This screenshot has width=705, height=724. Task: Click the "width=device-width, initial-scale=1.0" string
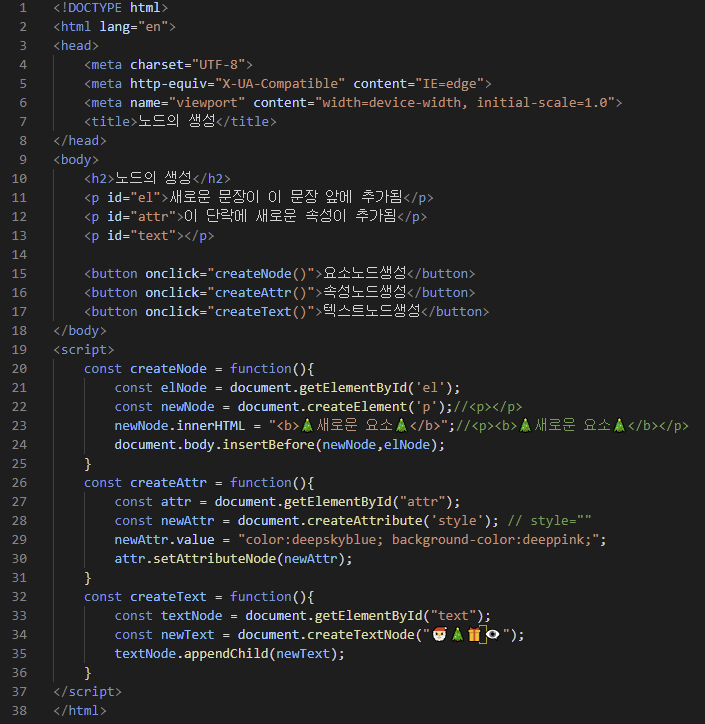[x=465, y=103]
